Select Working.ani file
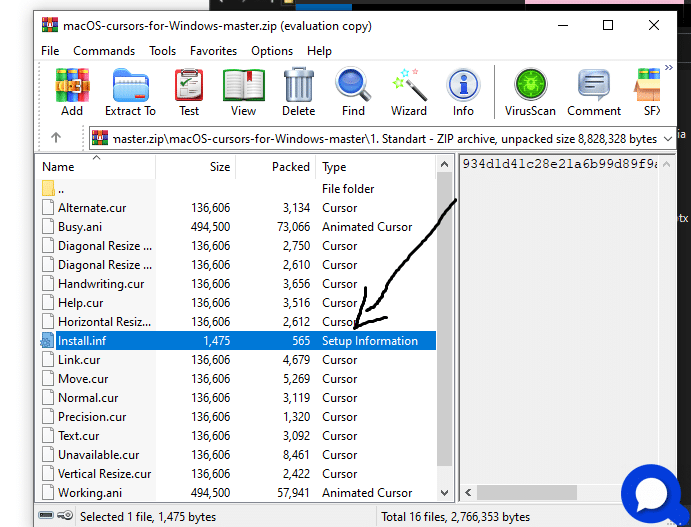Viewport: 691px width, 527px height. pos(90,492)
